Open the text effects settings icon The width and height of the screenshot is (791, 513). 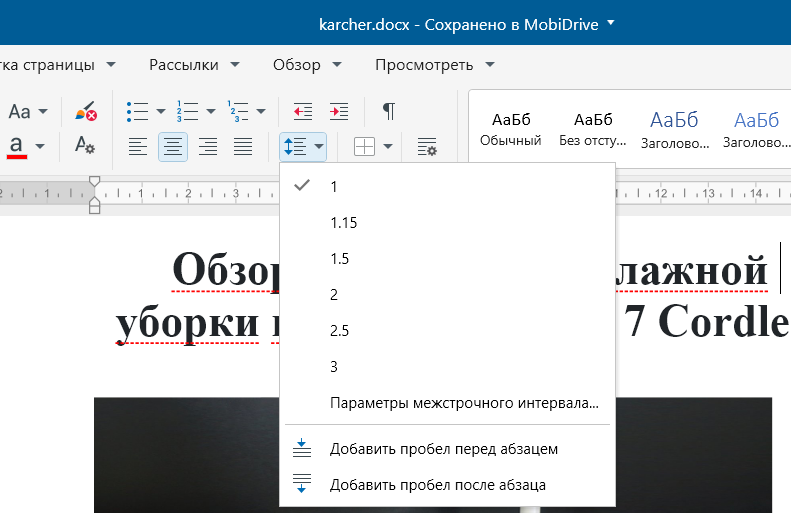click(x=85, y=145)
